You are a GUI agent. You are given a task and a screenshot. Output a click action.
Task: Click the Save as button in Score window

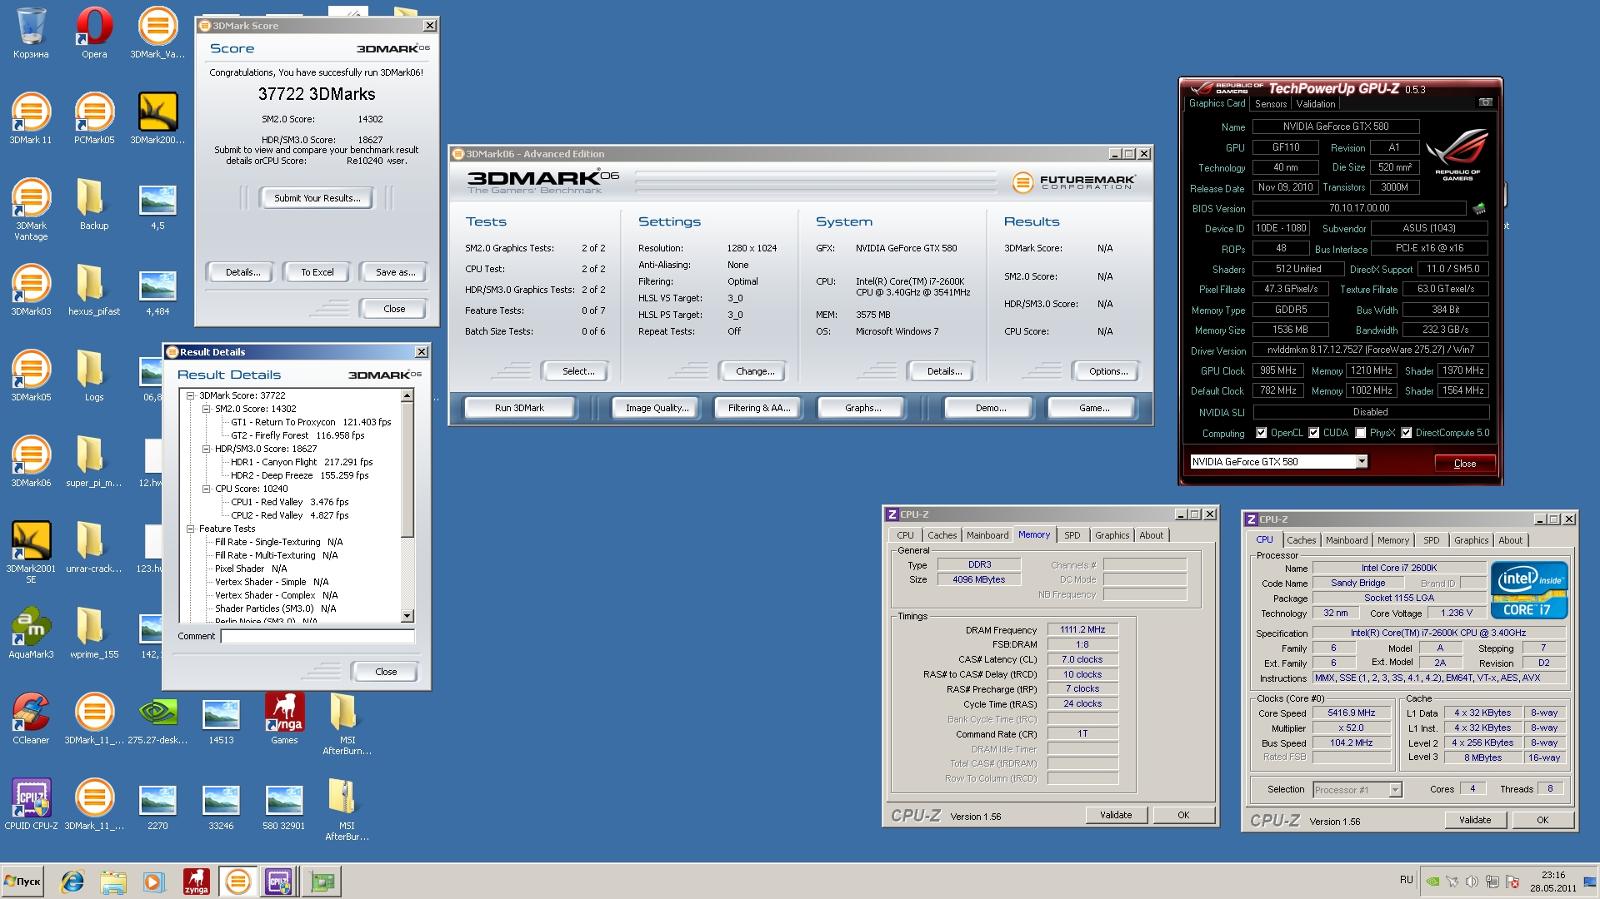(x=395, y=272)
